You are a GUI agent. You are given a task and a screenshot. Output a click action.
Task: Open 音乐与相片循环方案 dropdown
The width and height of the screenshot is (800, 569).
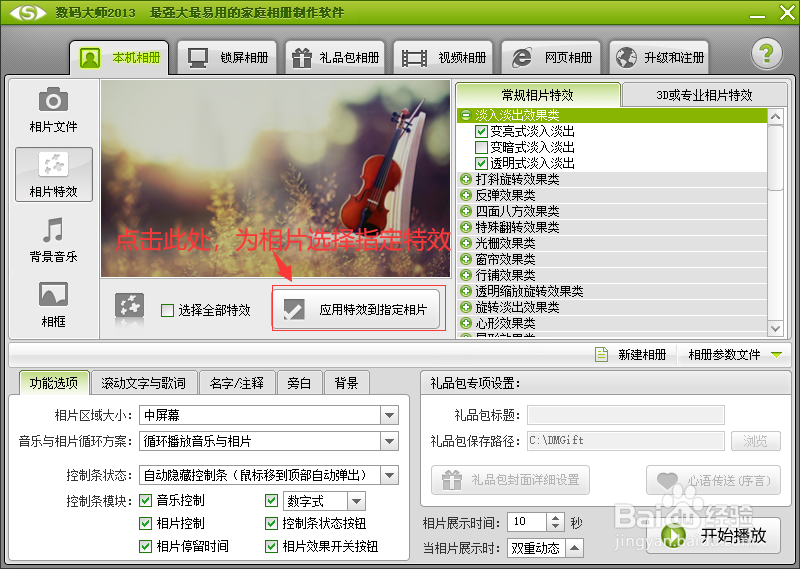point(389,441)
